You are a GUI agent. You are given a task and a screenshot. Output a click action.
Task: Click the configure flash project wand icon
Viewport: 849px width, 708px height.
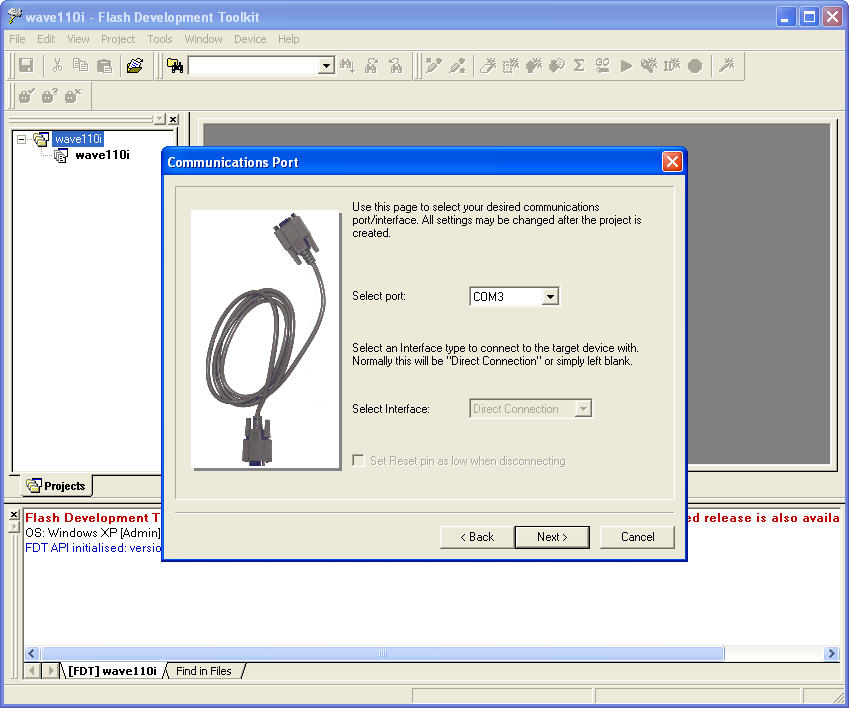pos(727,65)
